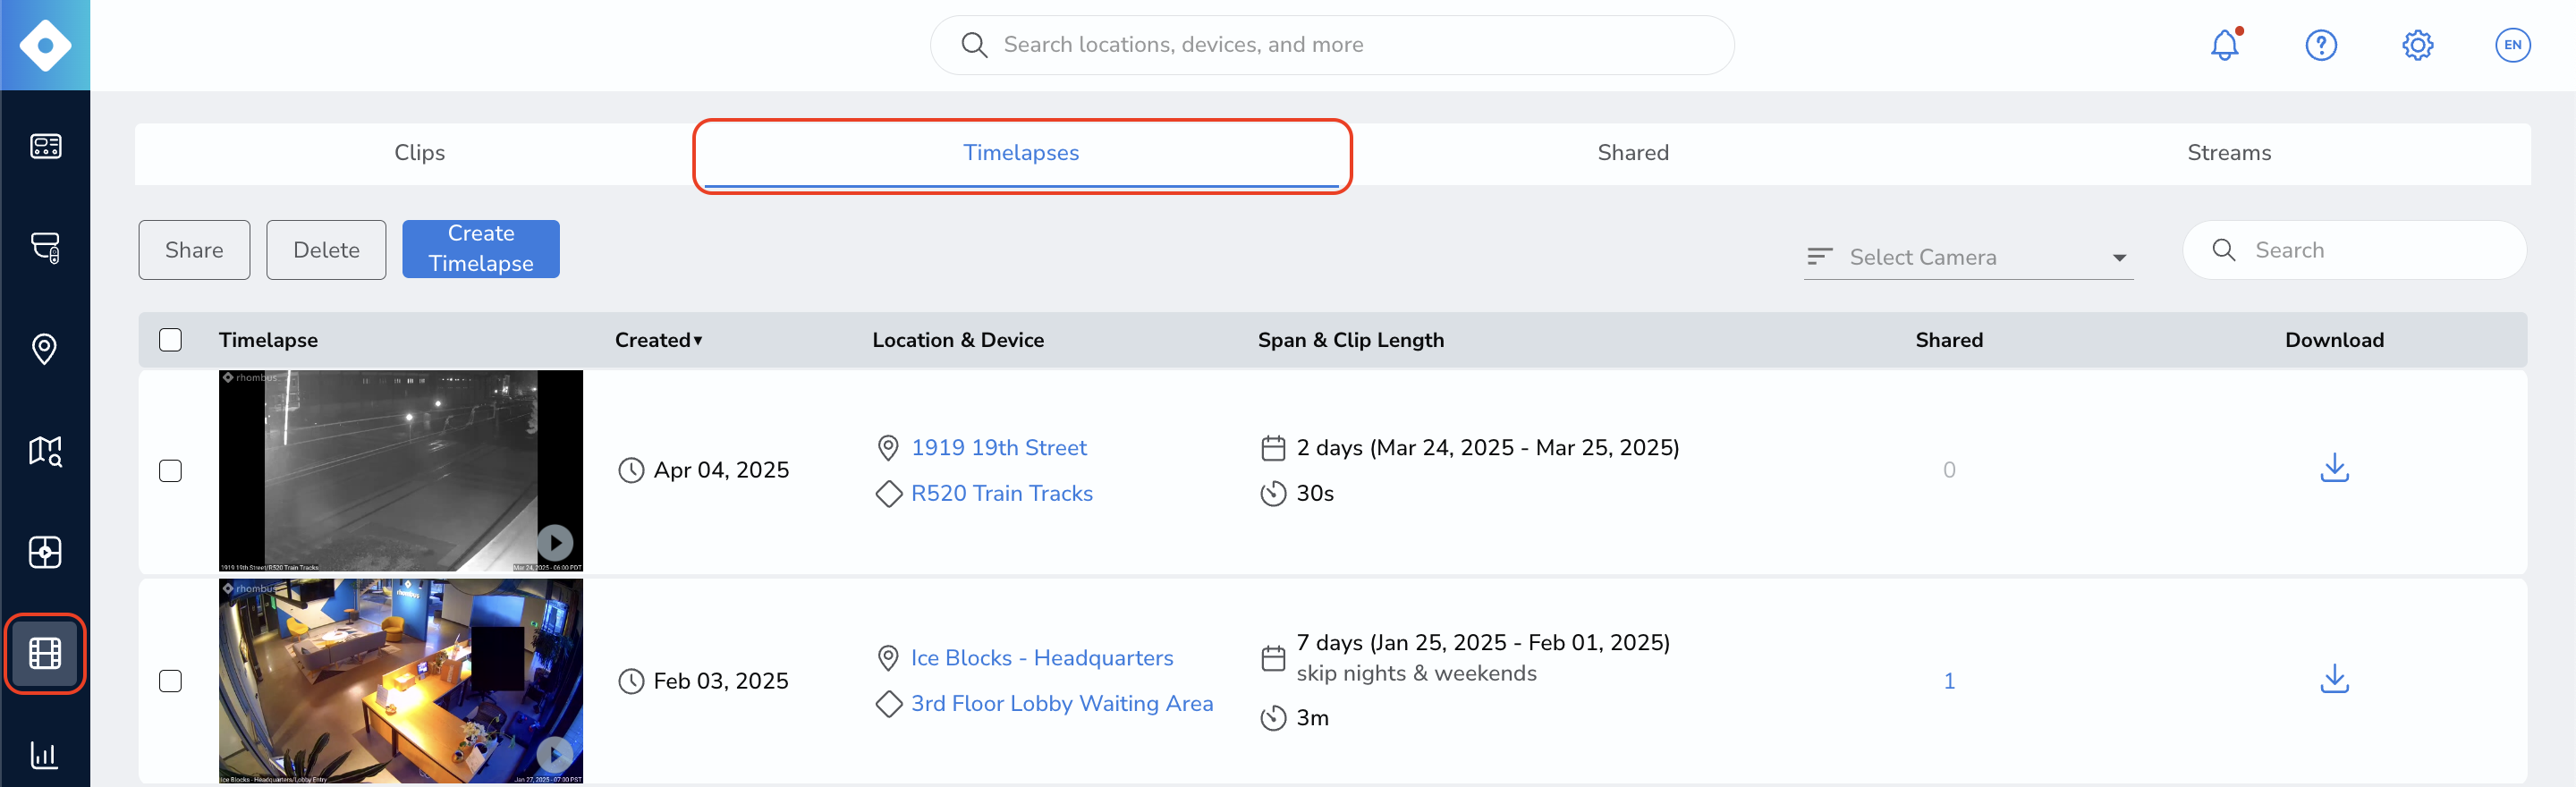
Task: Open the EN user profile avatar
Action: (2513, 45)
